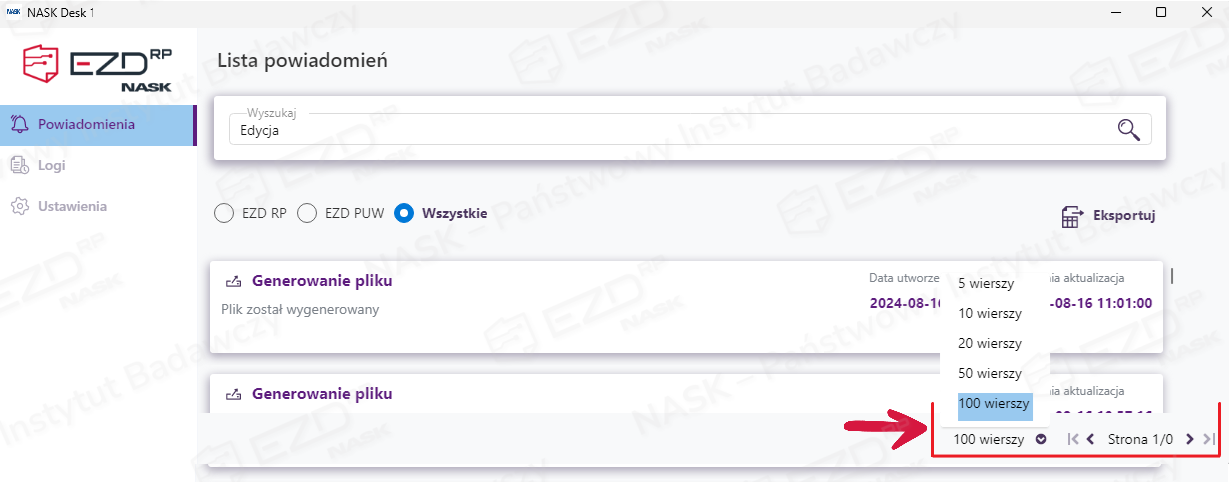Select the Wszystkie radio button
This screenshot has height=482, width=1229.
(404, 213)
